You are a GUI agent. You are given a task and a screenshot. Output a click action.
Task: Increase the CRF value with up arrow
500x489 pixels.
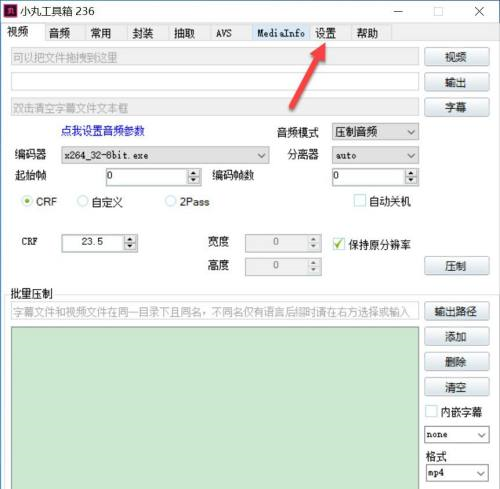(x=130, y=239)
